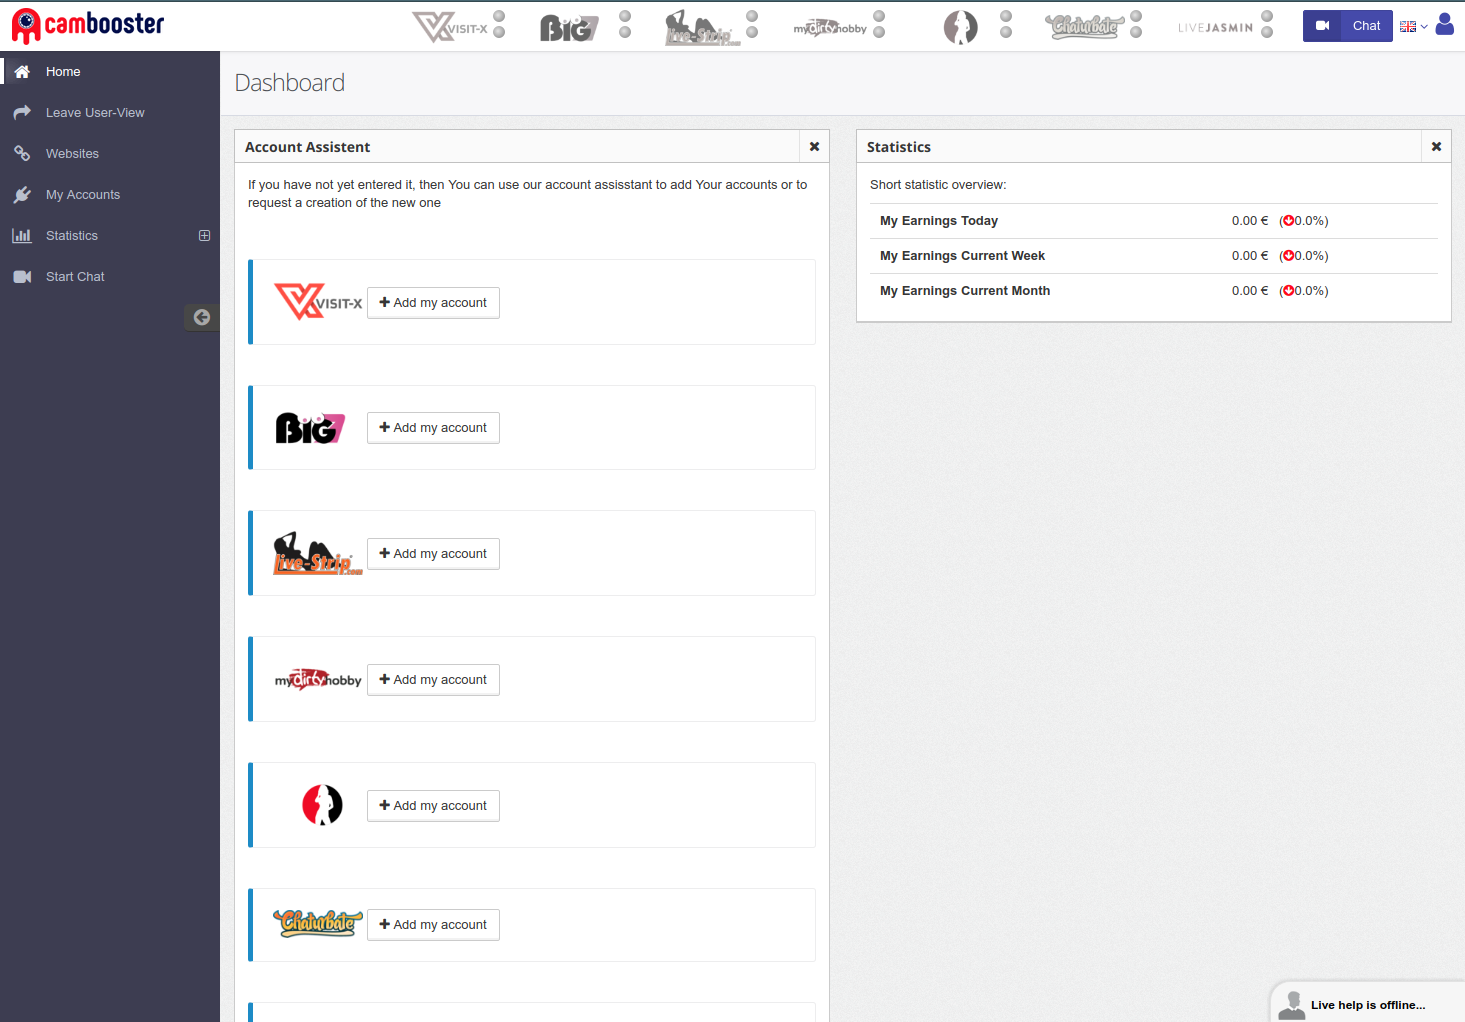The image size is (1465, 1022).
Task: Click the Live-Strip logo in Account Assistent
Action: pos(318,553)
